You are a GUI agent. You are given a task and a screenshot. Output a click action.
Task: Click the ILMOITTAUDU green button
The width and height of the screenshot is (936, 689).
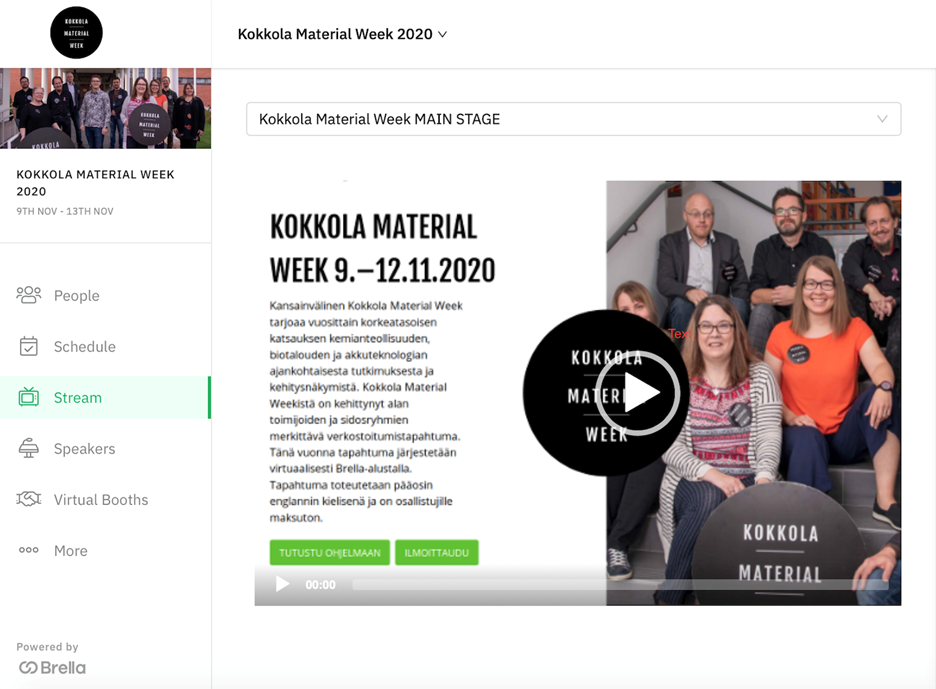[x=436, y=553]
